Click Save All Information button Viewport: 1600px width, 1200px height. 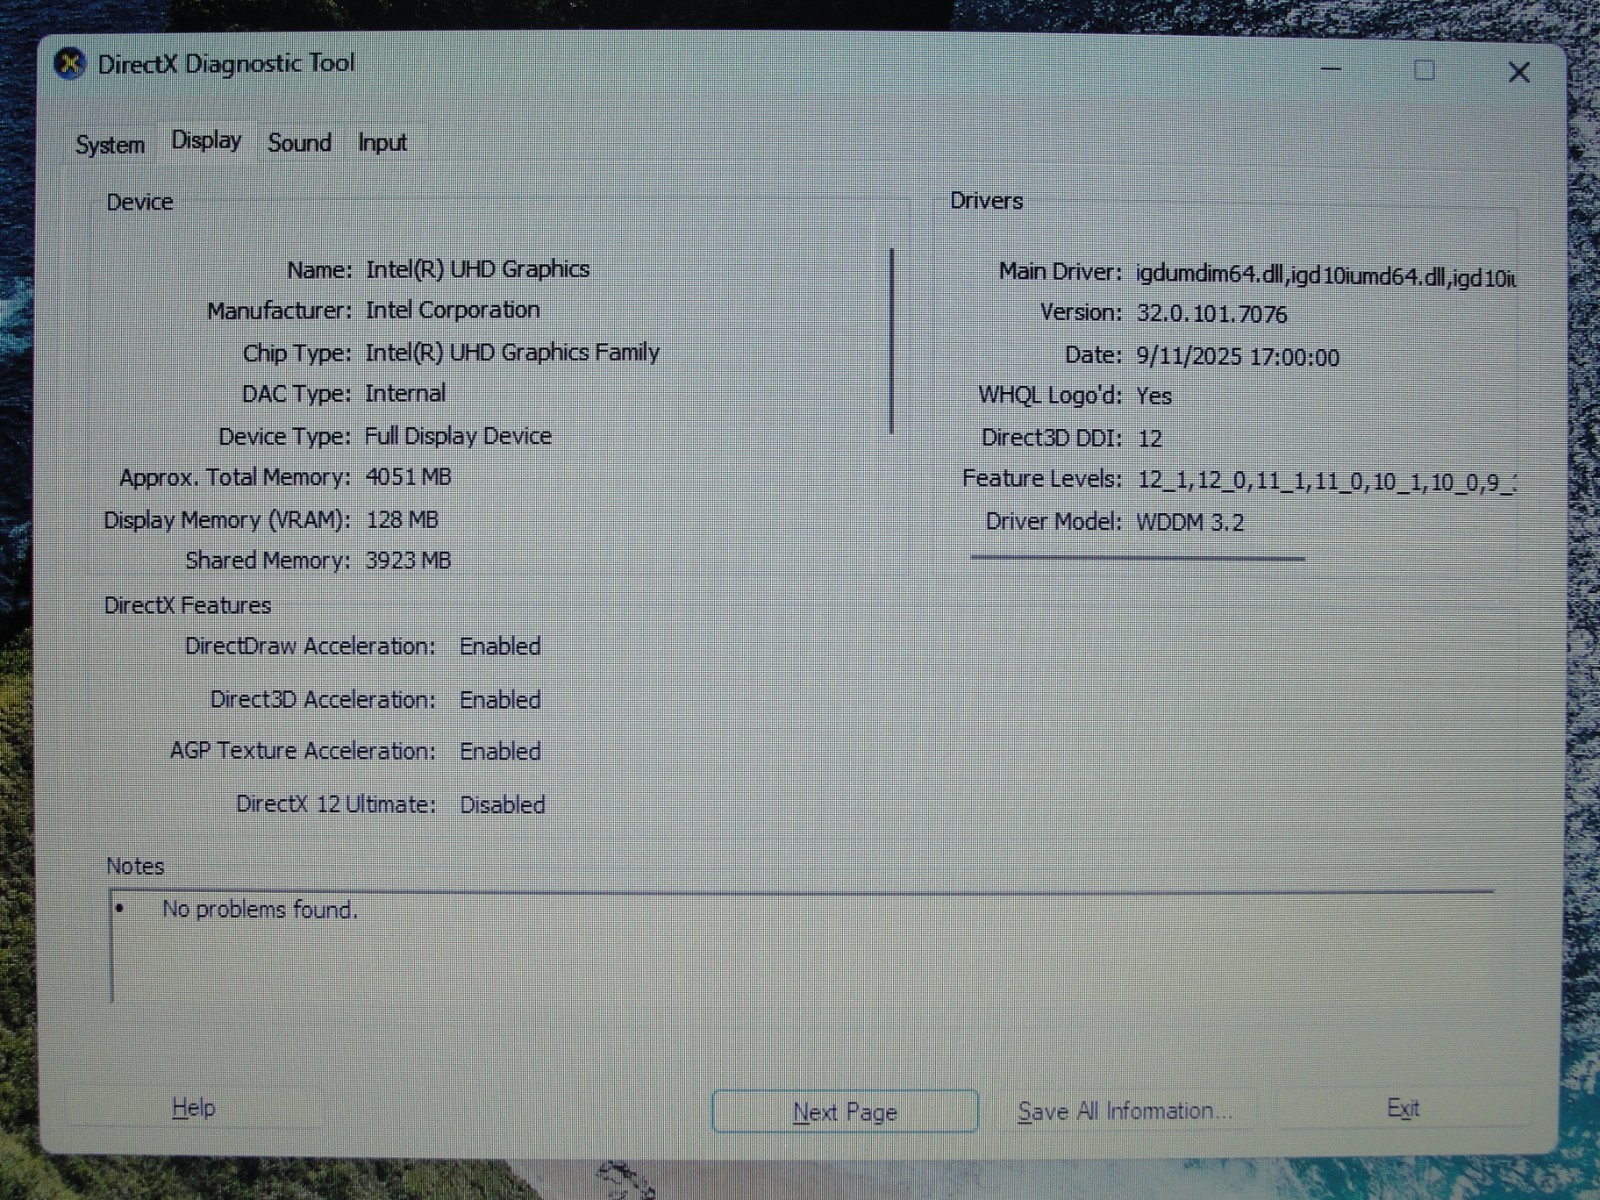1125,1111
